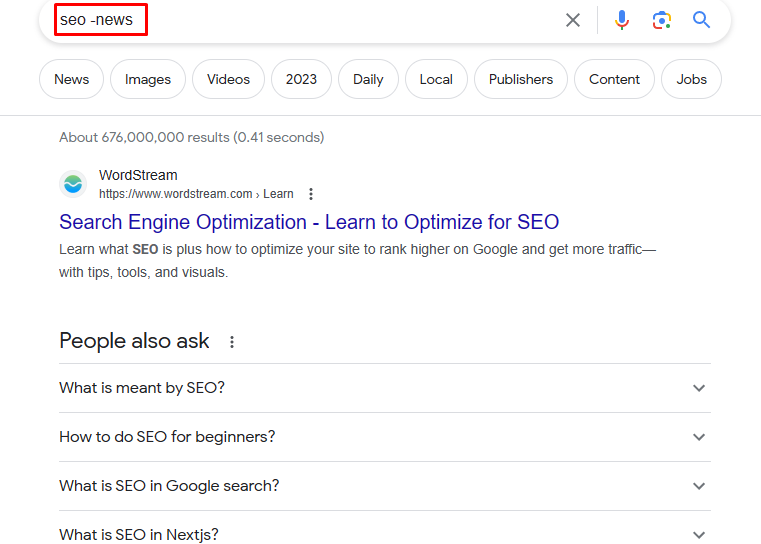The image size is (761, 544).
Task: Switch to the News filter tab
Action: coord(71,79)
